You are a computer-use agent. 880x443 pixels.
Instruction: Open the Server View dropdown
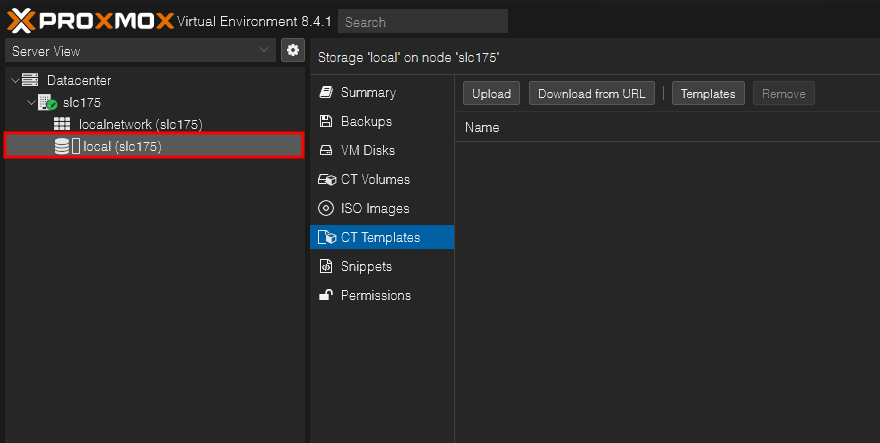140,51
